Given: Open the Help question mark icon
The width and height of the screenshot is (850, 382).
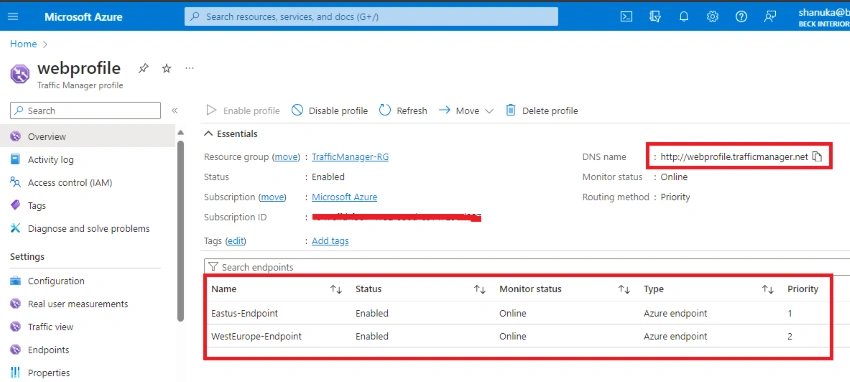Looking at the screenshot, I should pyautogui.click(x=741, y=16).
